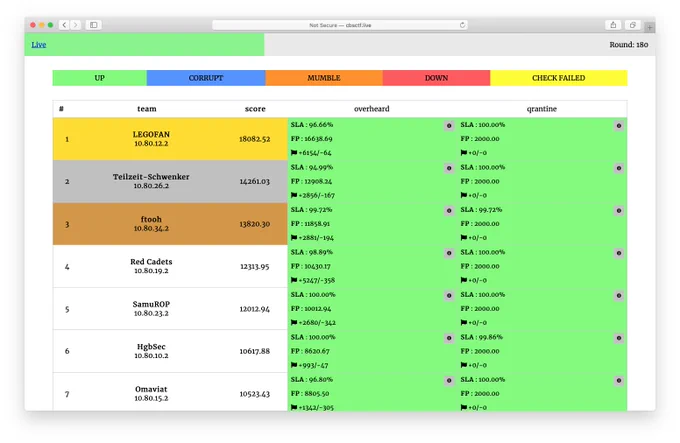The height and width of the screenshot is (443, 680).
Task: Click info dot in HgbSec overheard cell
Action: click(449, 338)
